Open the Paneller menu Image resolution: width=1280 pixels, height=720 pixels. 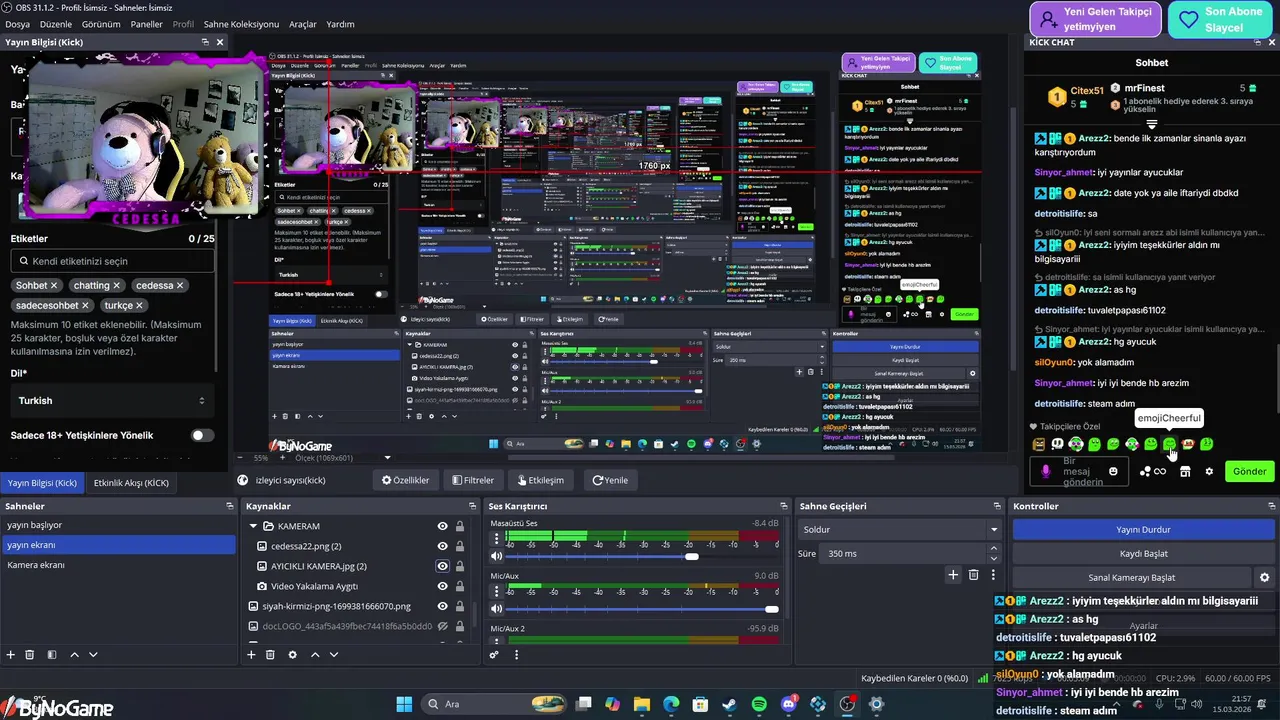pyautogui.click(x=146, y=24)
